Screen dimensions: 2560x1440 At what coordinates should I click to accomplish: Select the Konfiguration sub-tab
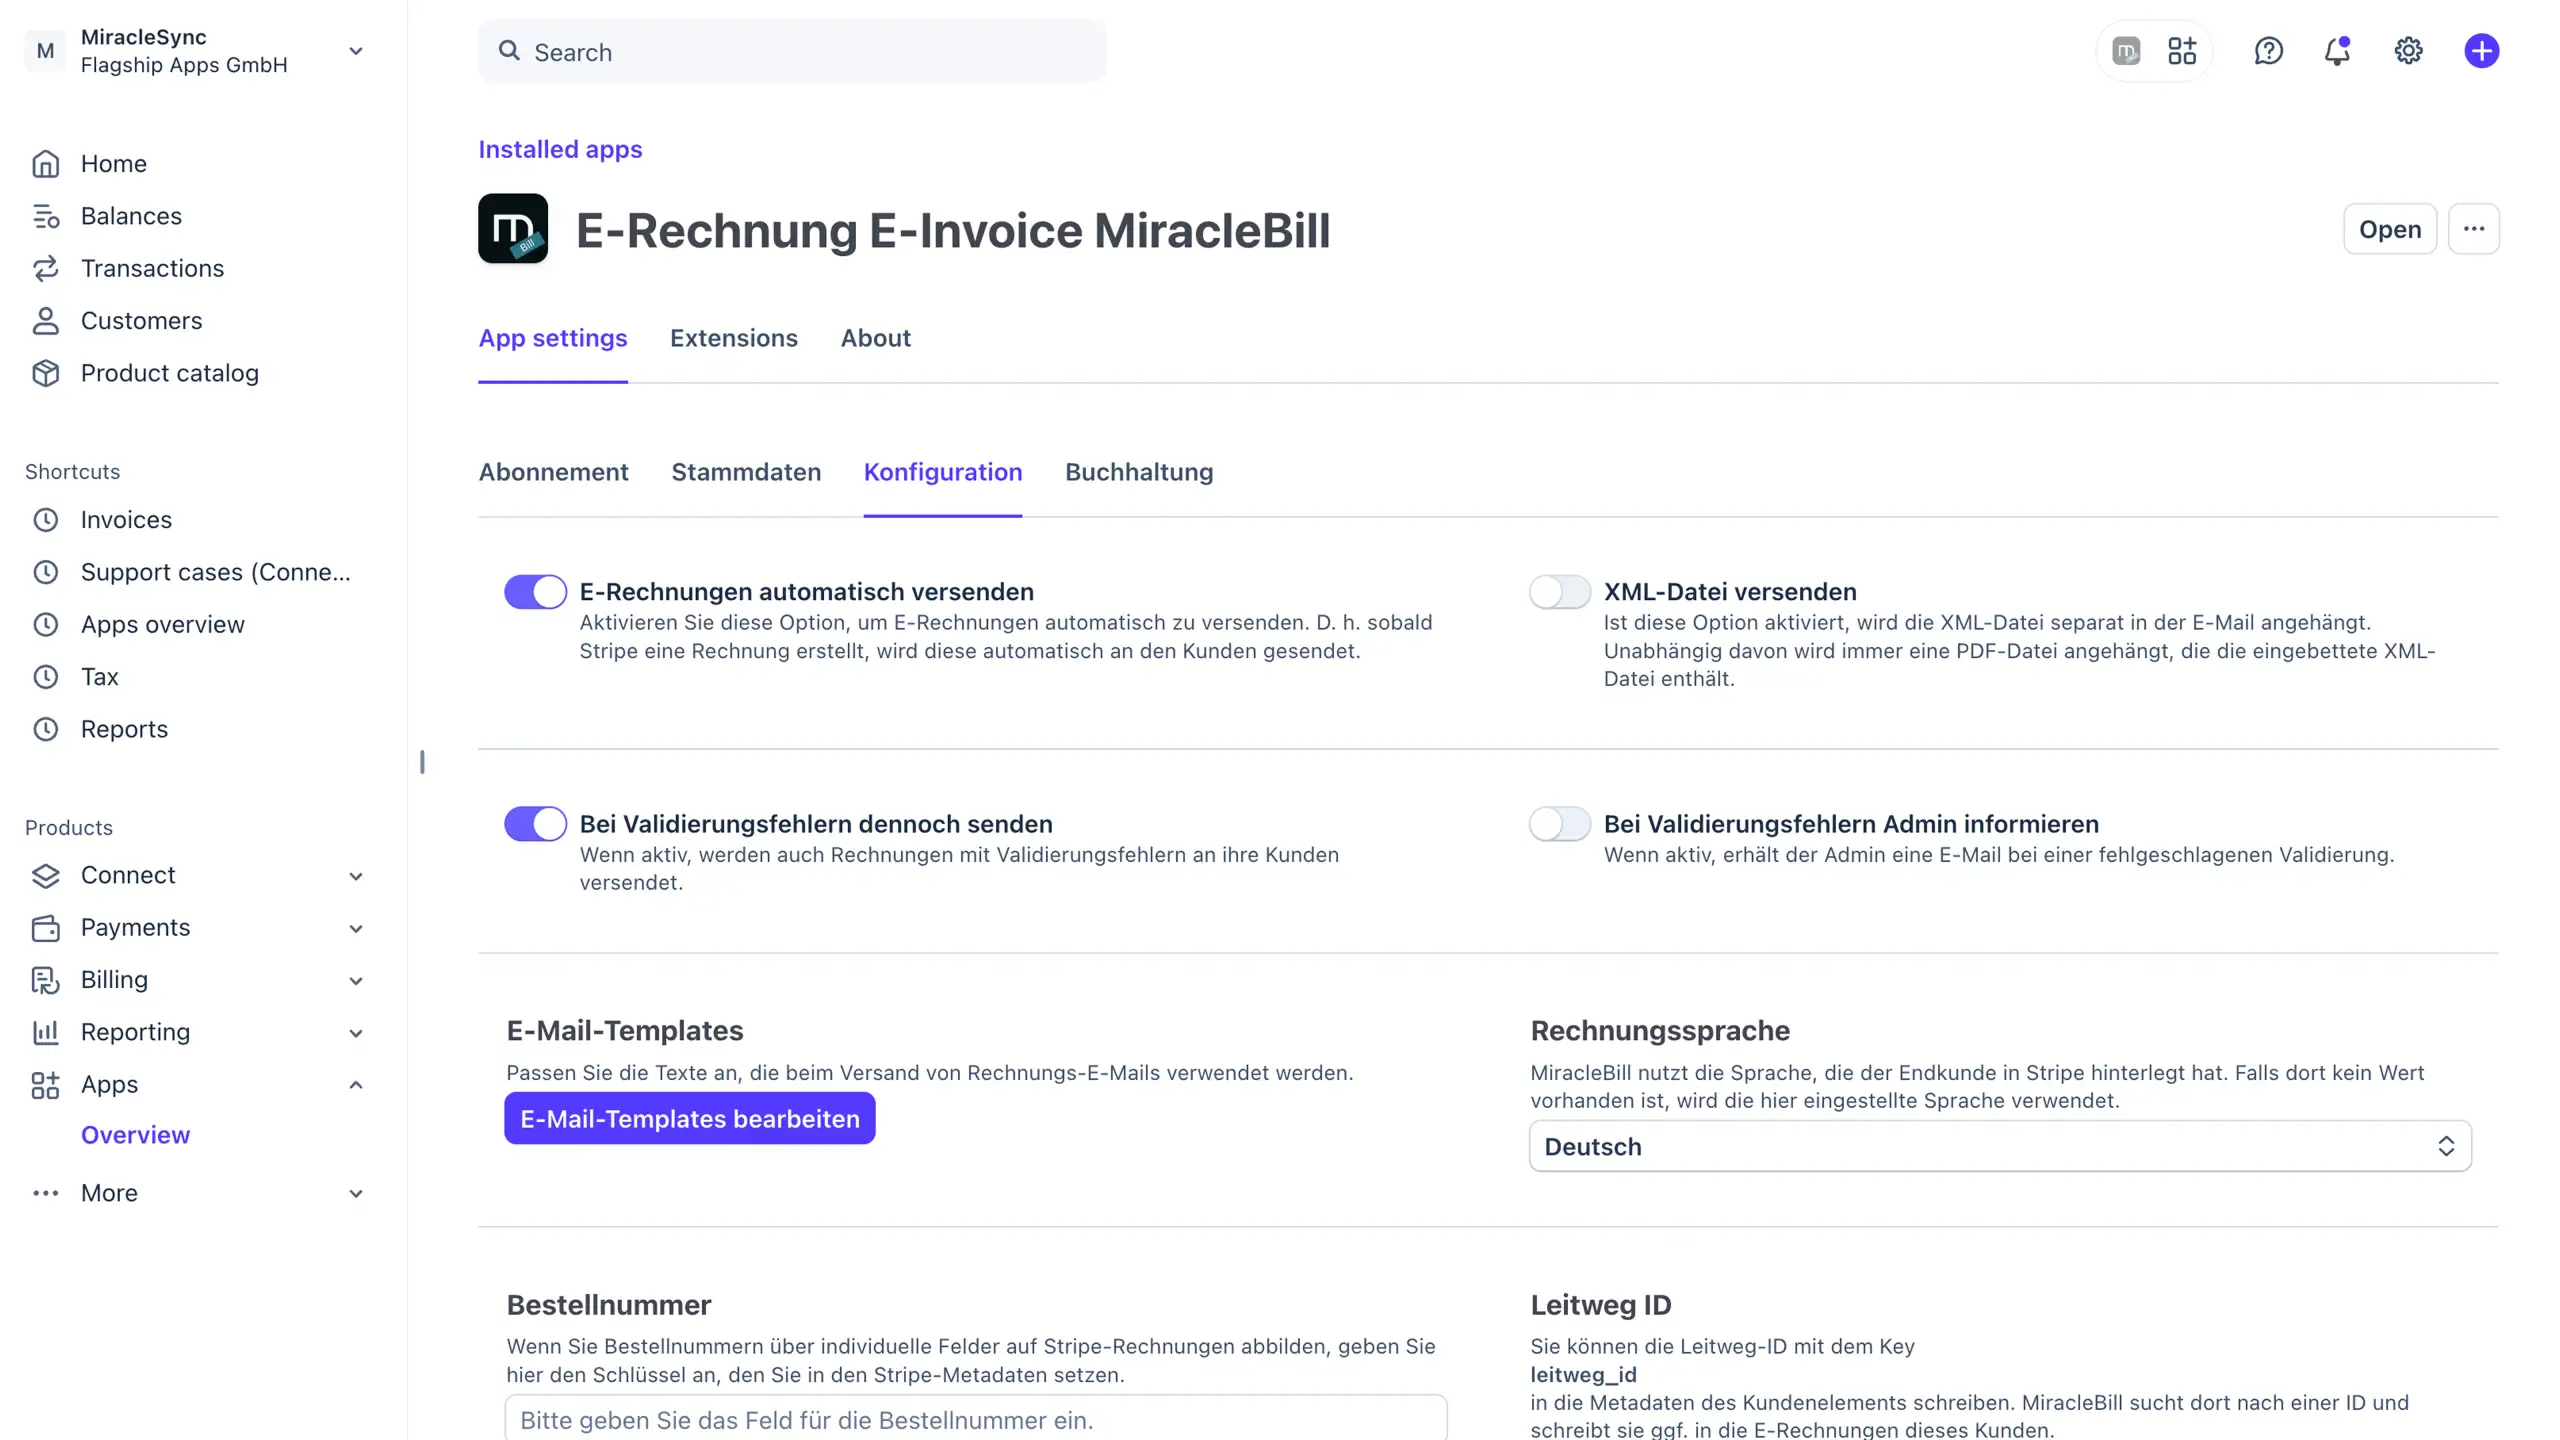(943, 472)
